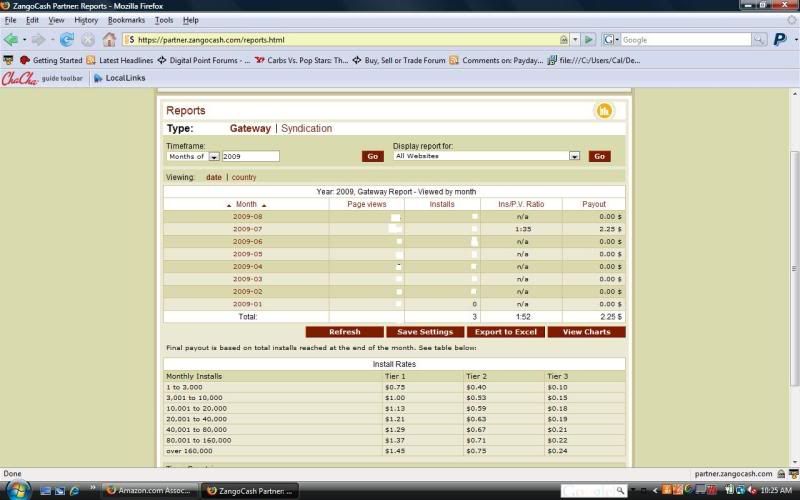Launch Internet Explorer from quick launch
The height and width of the screenshot is (500, 800).
click(x=74, y=491)
